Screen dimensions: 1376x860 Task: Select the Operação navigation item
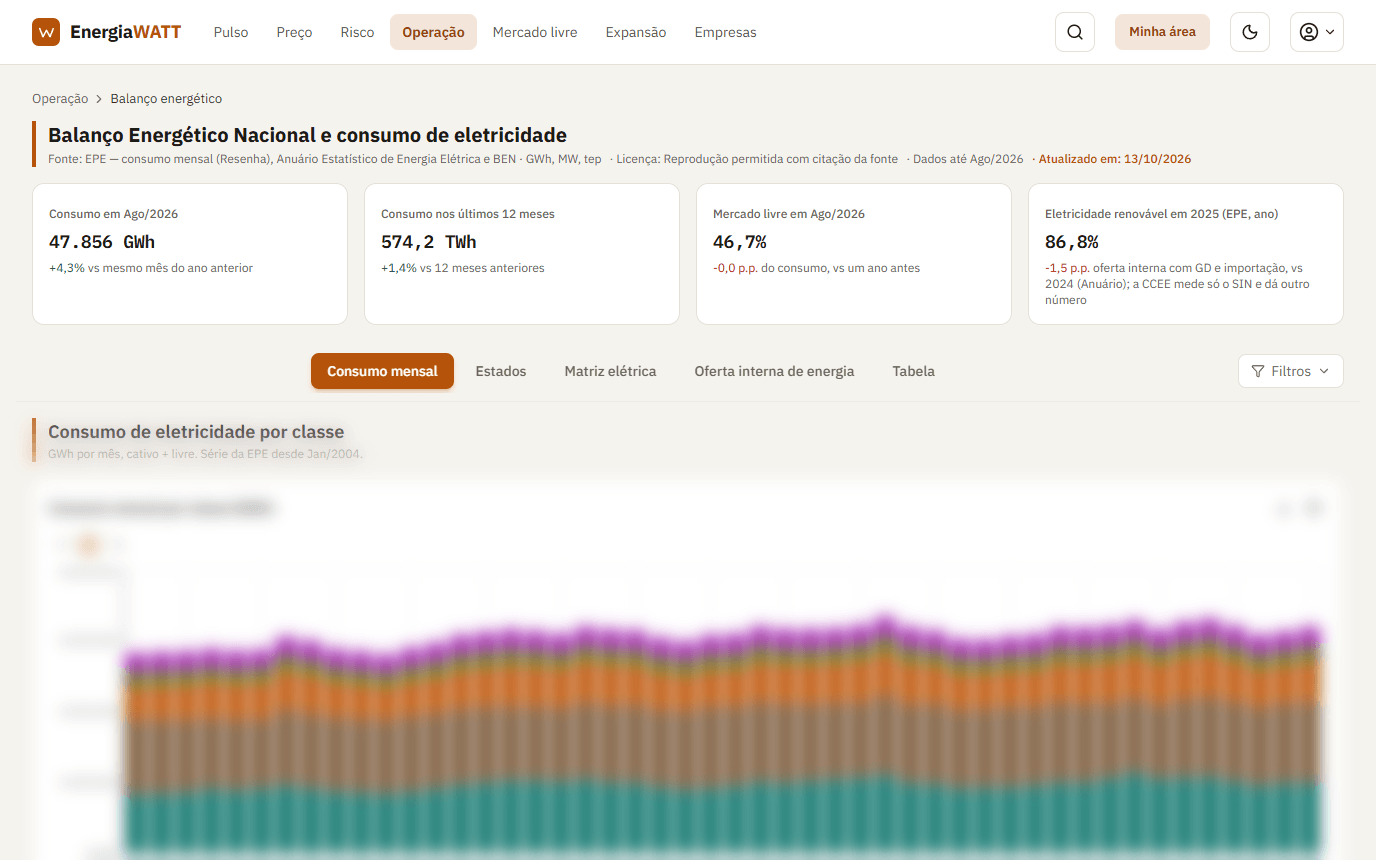point(433,32)
